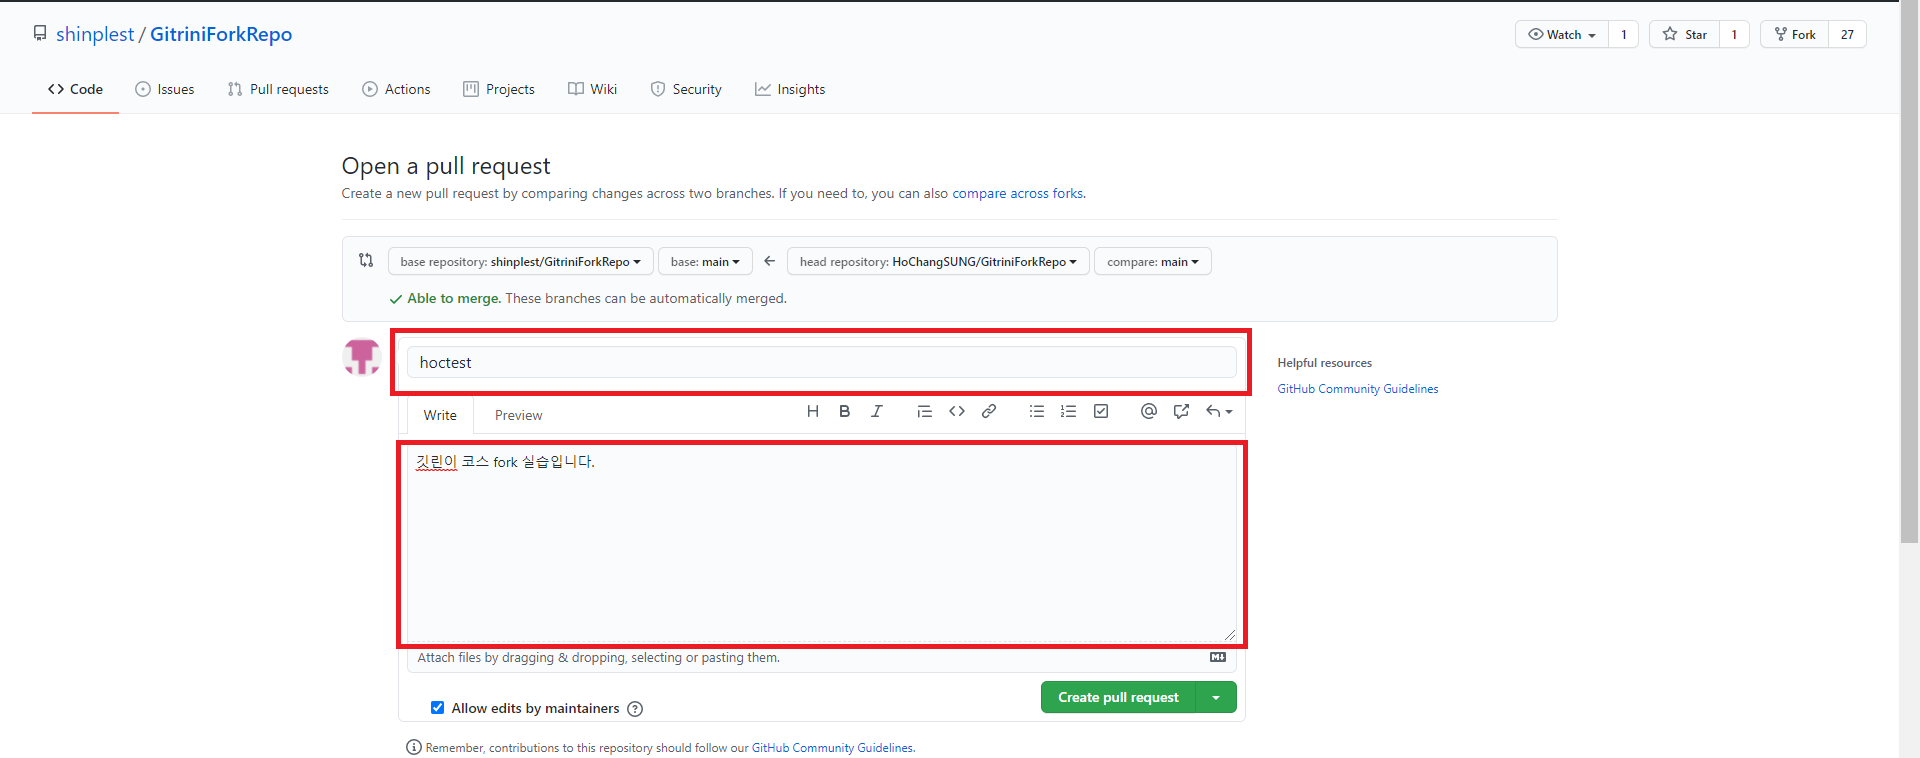Open the base: main branch dropdown
The height and width of the screenshot is (758, 1920).
point(705,262)
